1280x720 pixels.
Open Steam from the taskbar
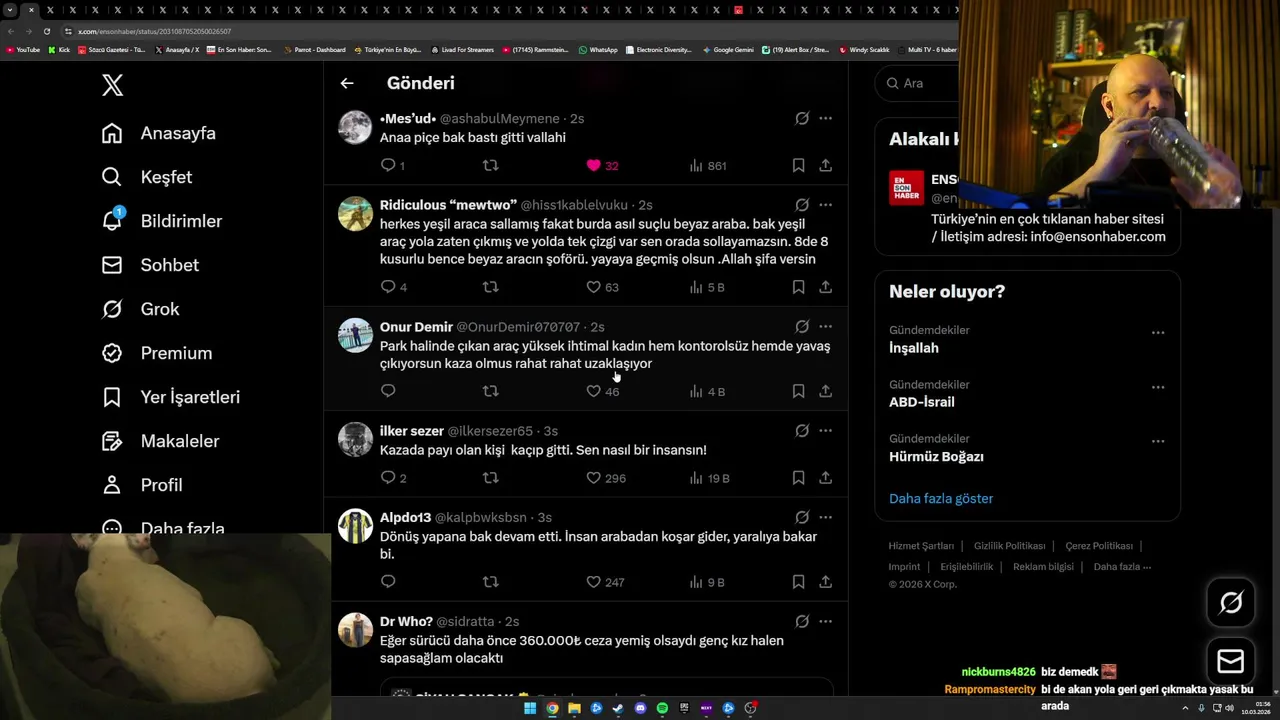point(618,708)
